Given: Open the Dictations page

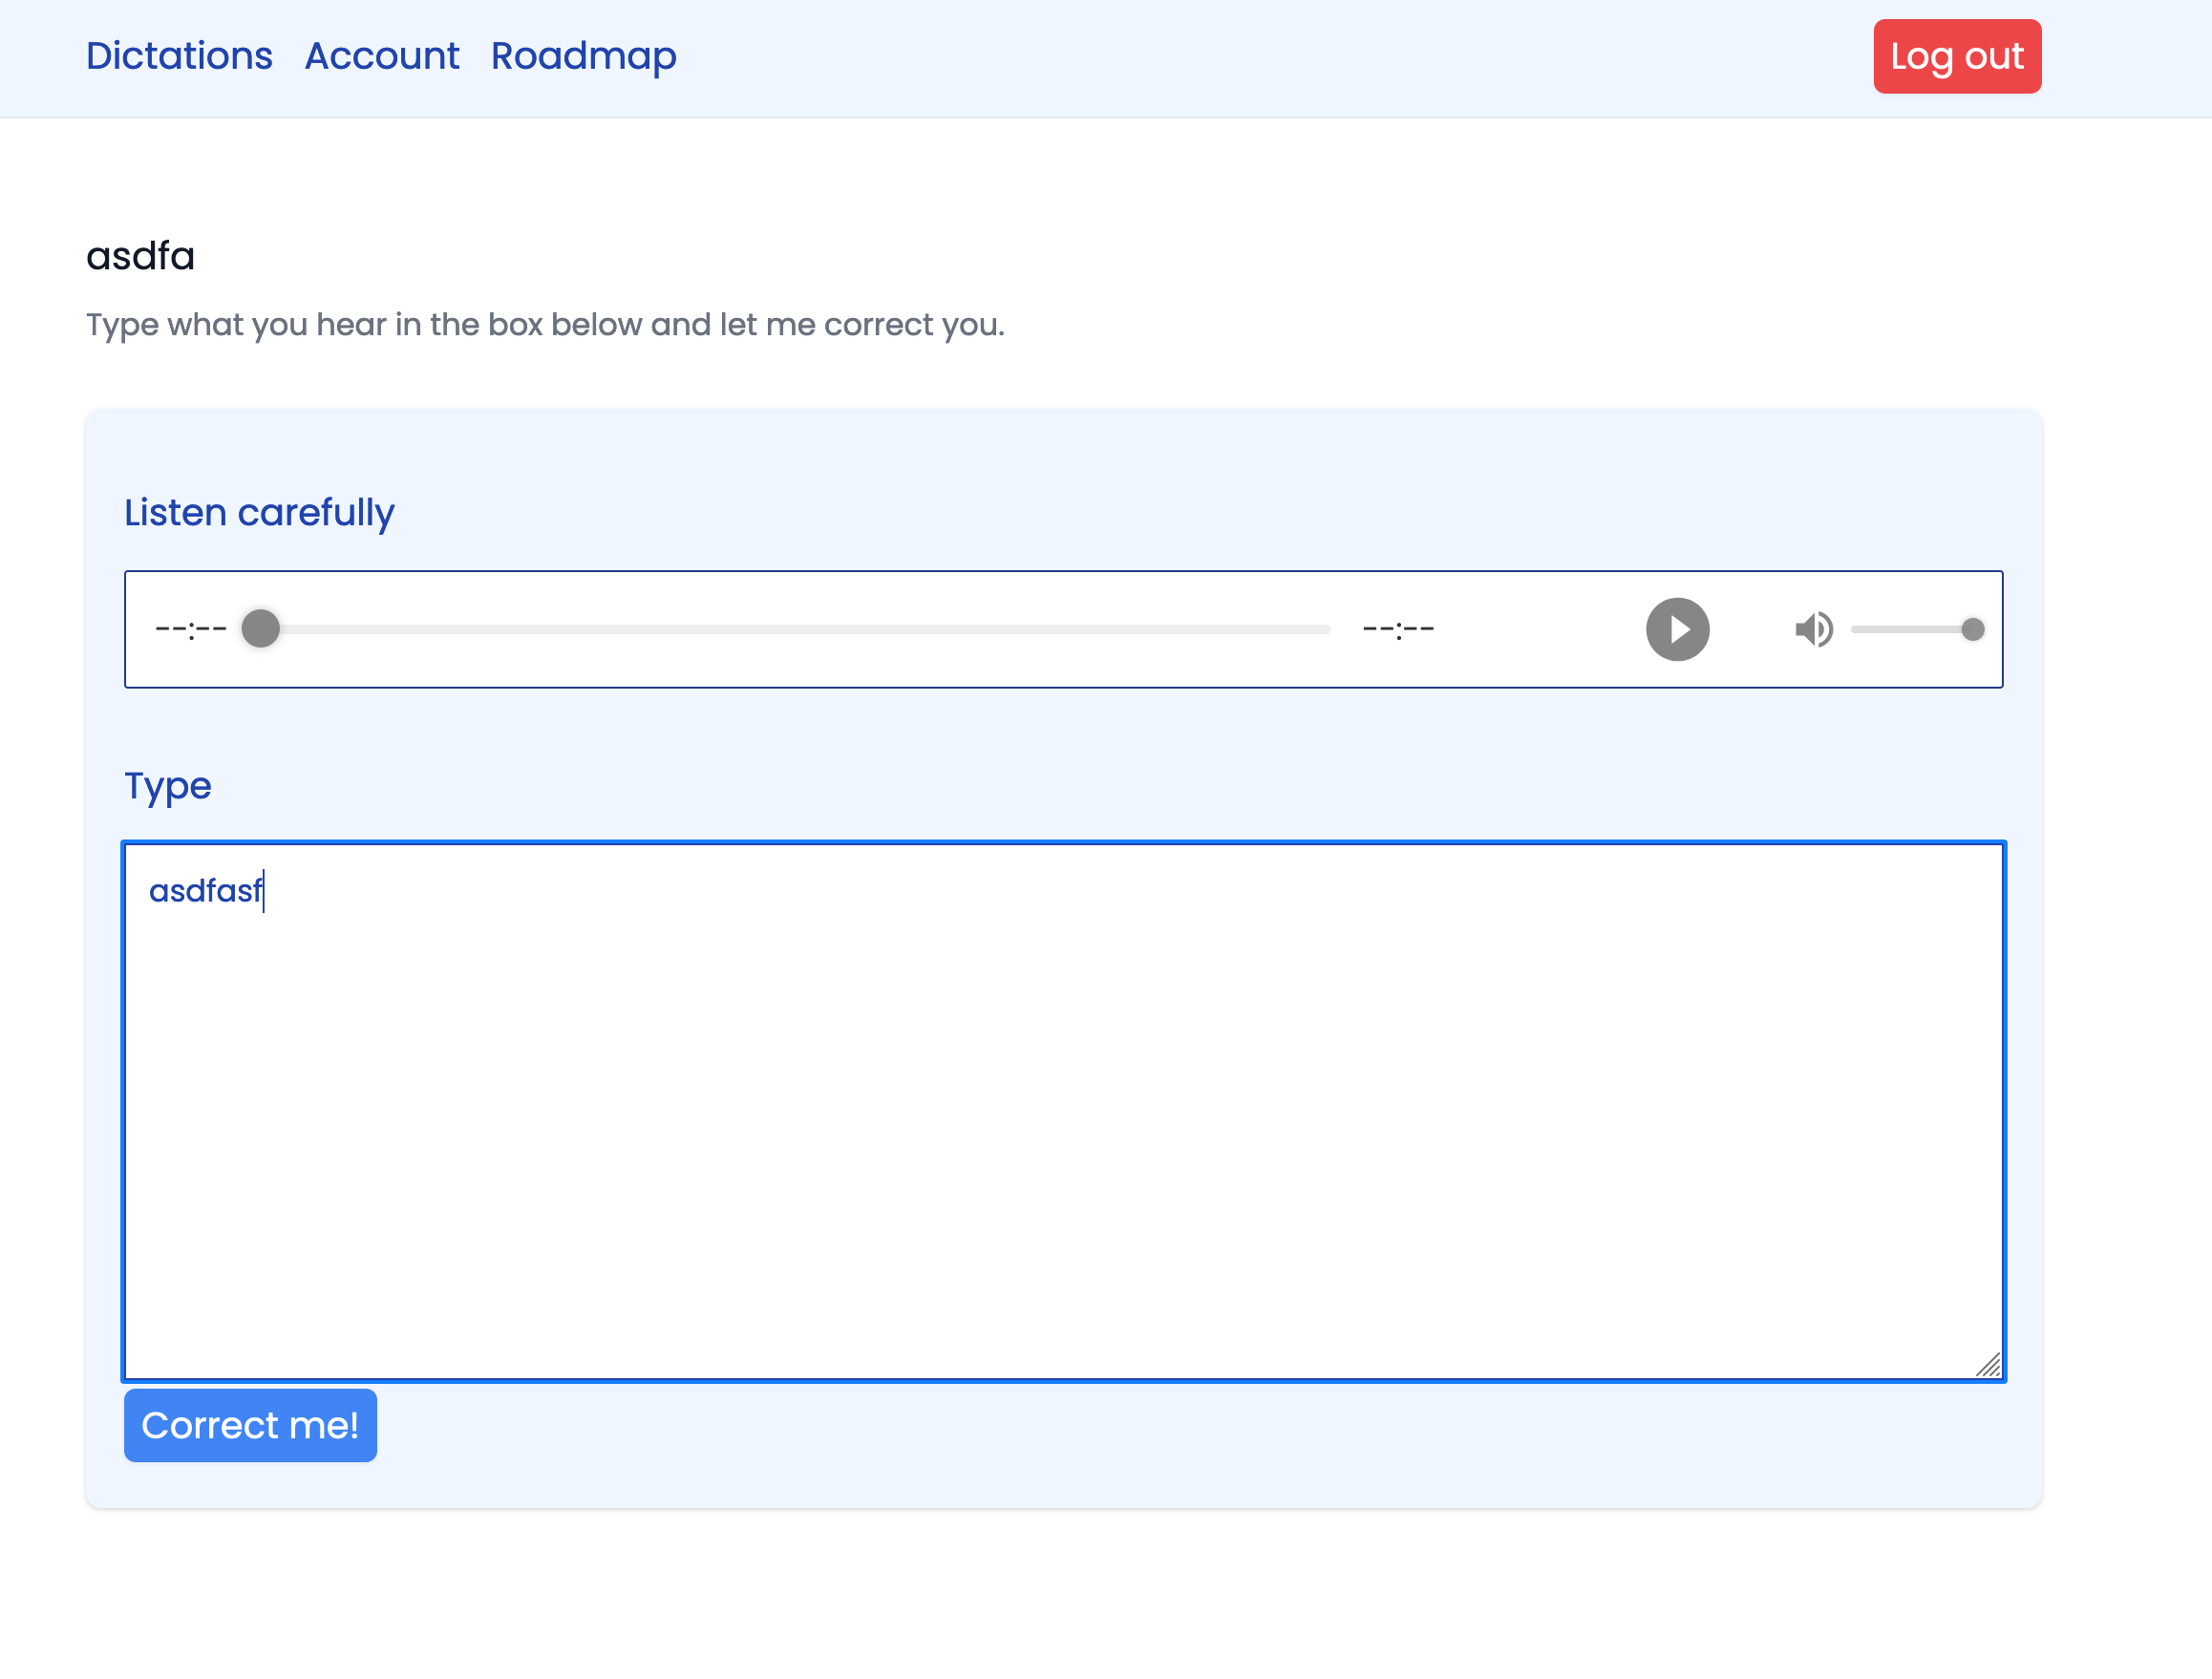Looking at the screenshot, I should click(x=179, y=56).
